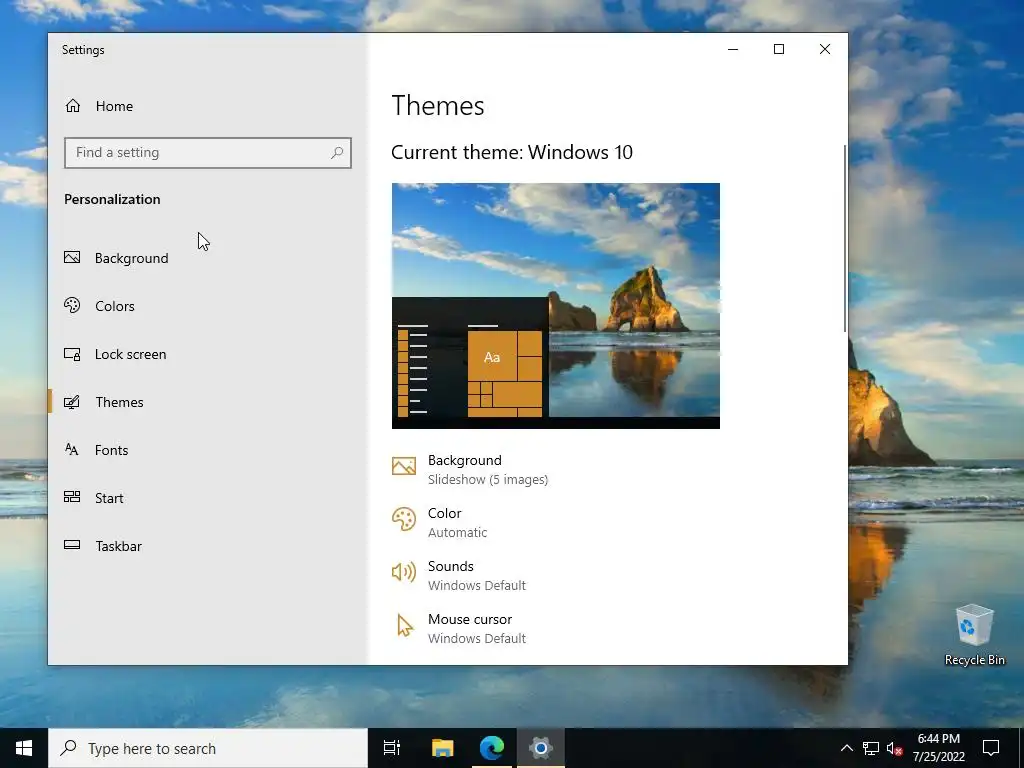Click the Settings window vertical scrollbar
This screenshot has height=768, width=1024.
844,238
